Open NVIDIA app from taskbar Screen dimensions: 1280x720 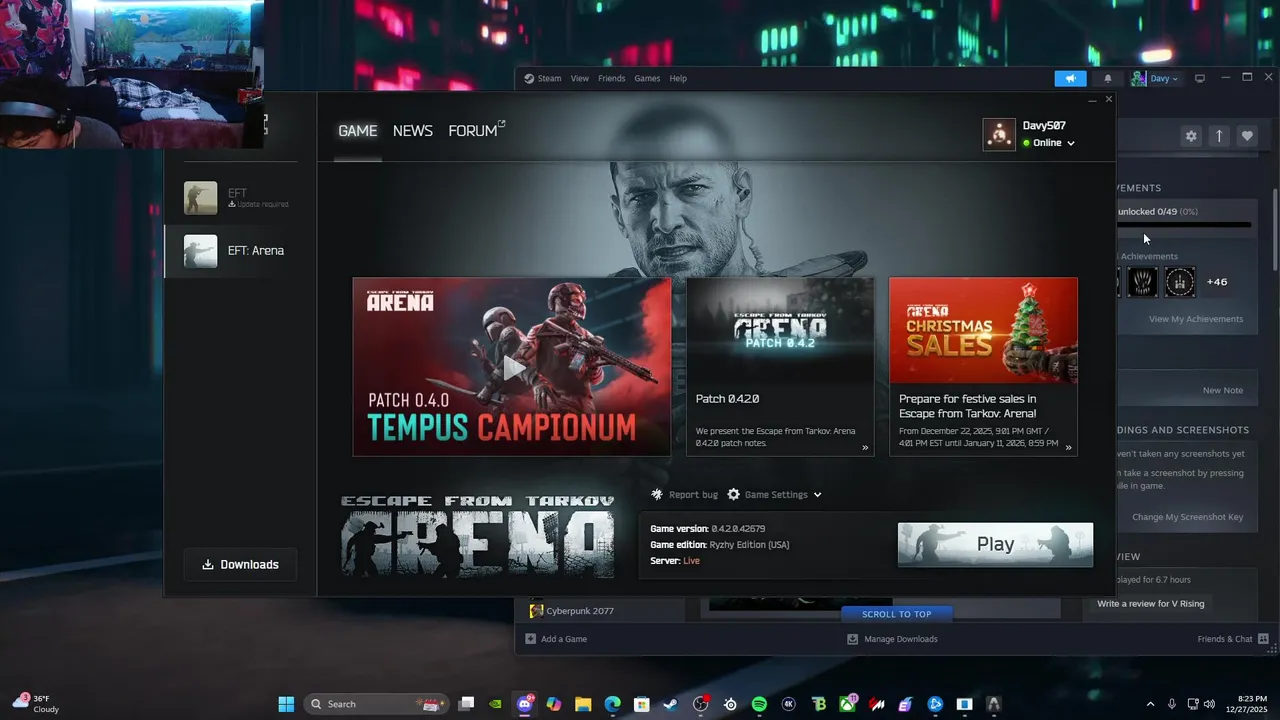coord(495,704)
